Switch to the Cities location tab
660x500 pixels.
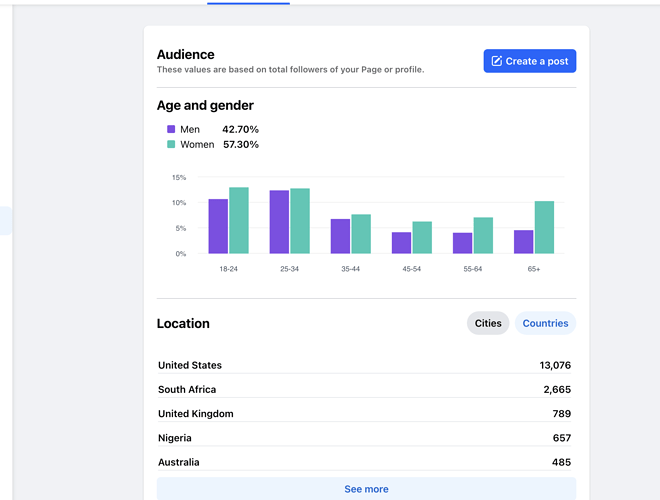click(x=488, y=323)
